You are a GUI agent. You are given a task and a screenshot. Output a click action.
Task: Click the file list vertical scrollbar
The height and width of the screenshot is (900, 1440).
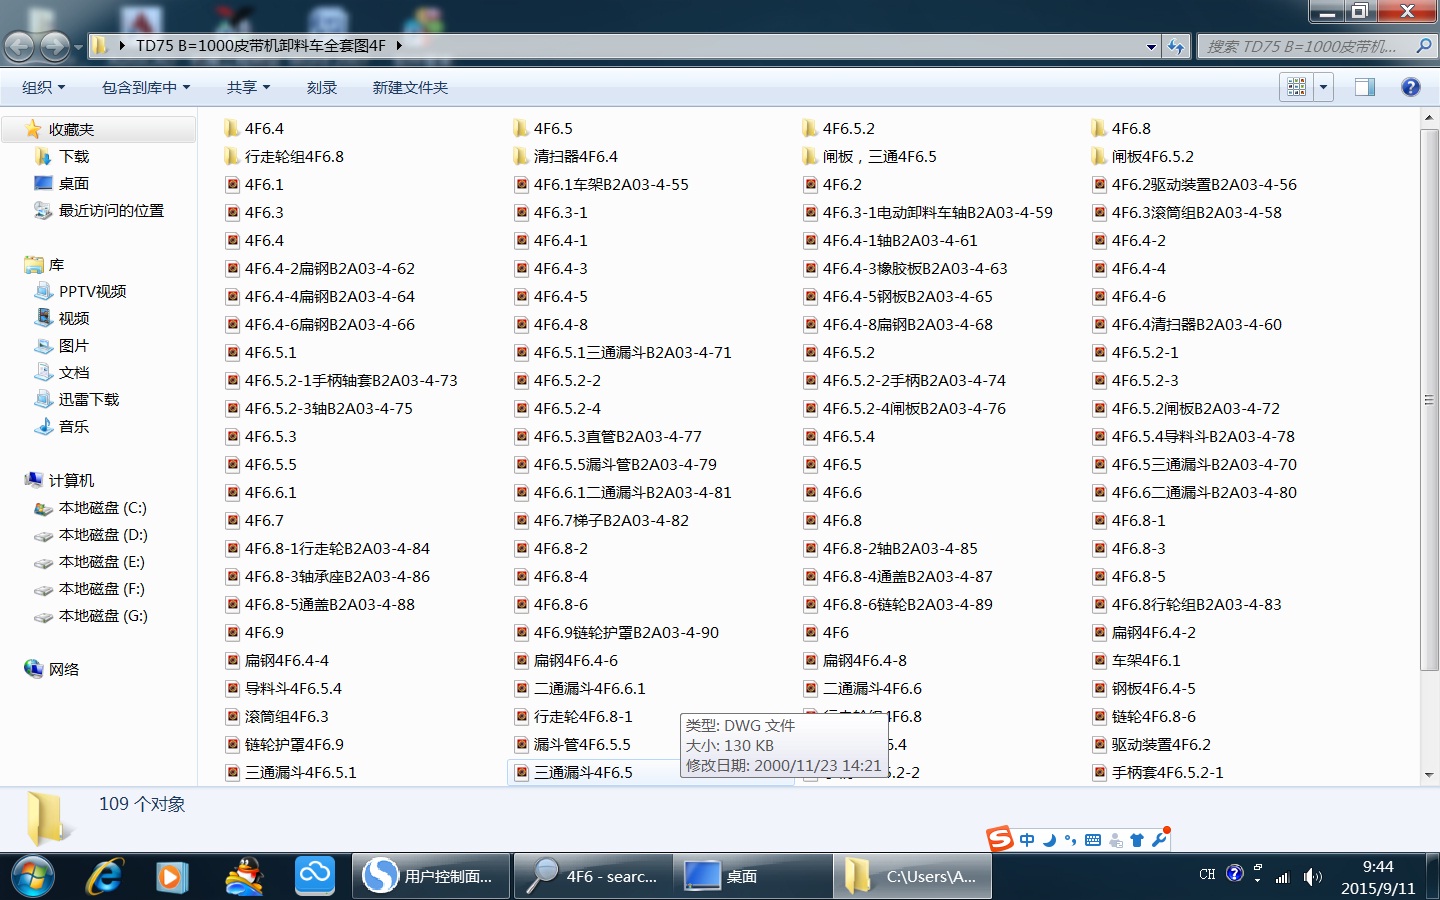1428,400
